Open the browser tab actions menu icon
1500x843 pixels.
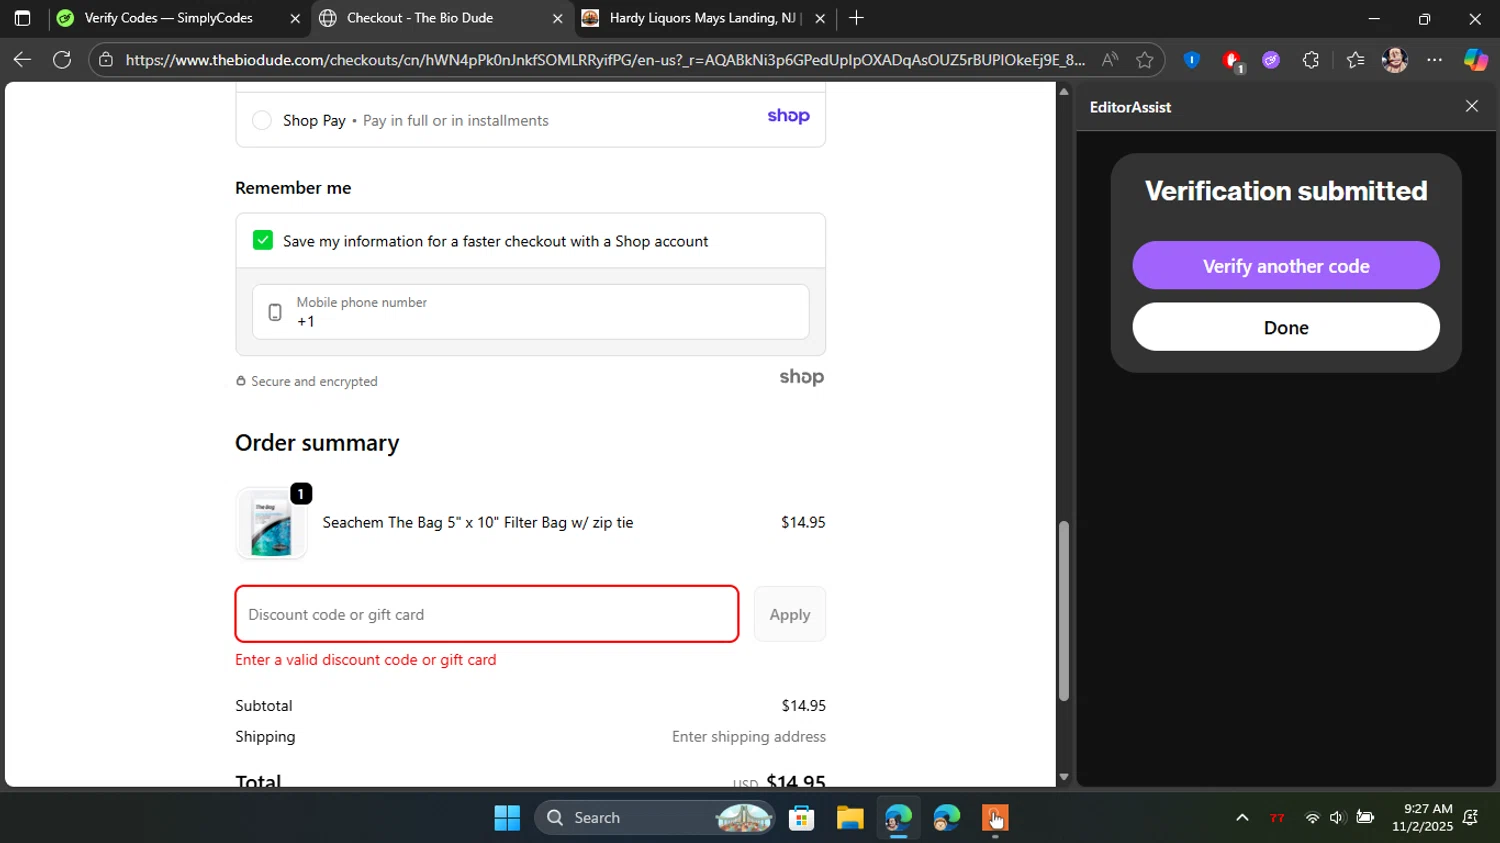pos(22,18)
